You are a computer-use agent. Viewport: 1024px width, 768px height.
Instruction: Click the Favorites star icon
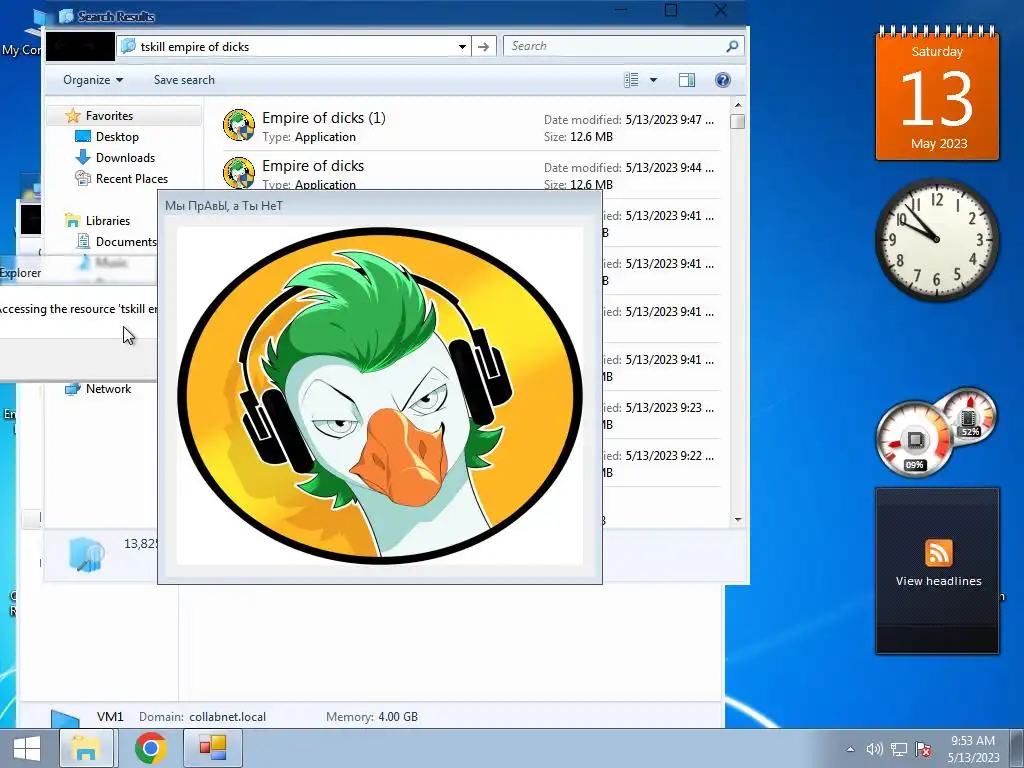pos(72,116)
